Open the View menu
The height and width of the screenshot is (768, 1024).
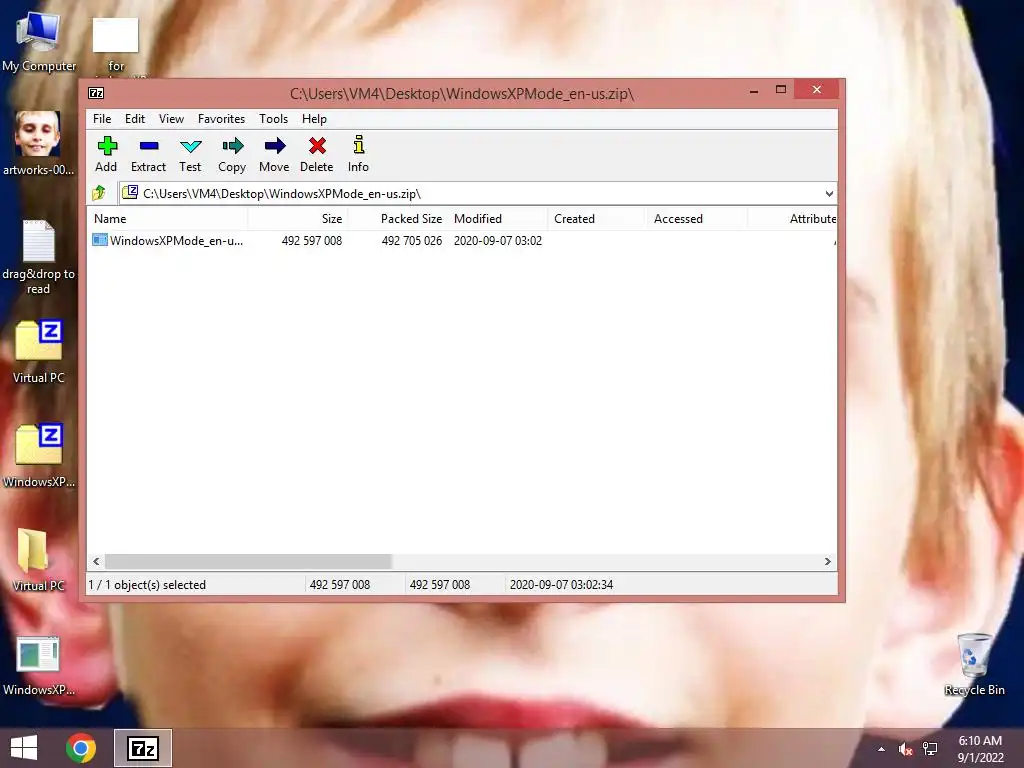(x=171, y=119)
